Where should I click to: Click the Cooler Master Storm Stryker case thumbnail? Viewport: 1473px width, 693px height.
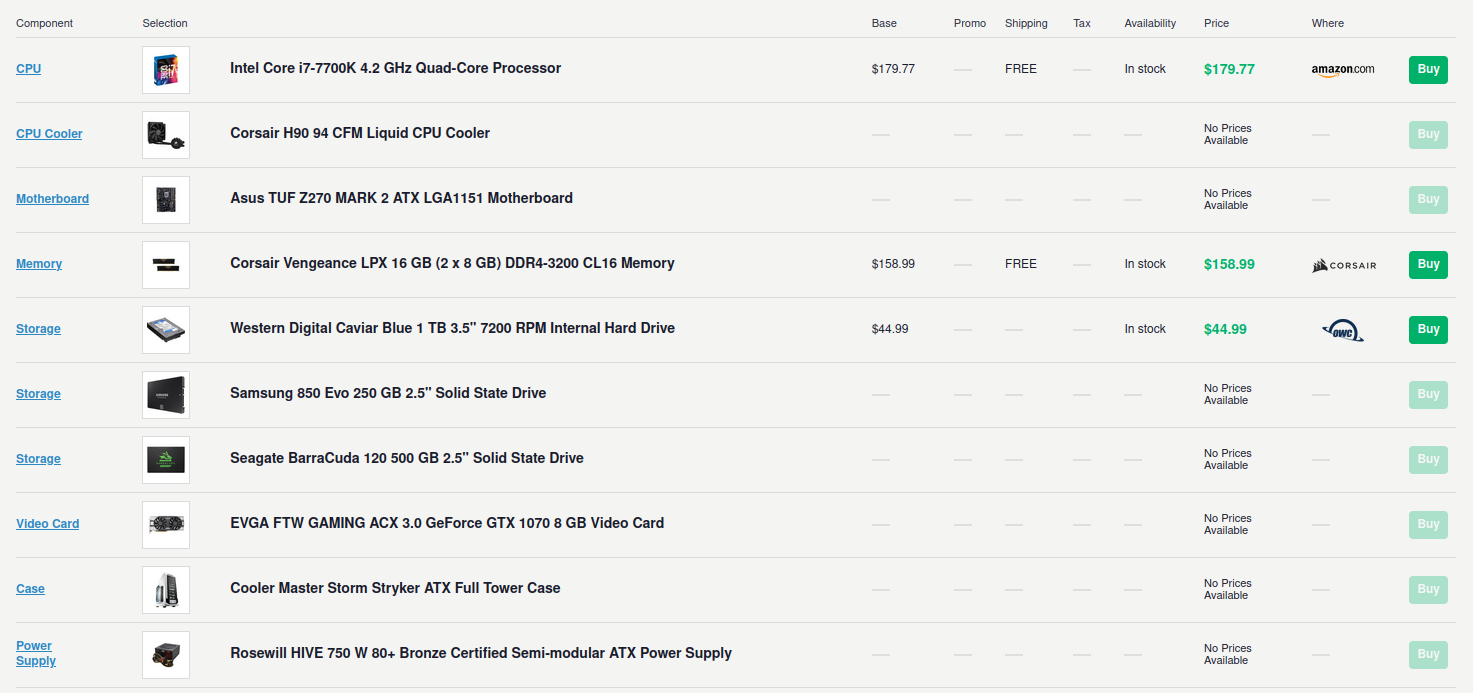[166, 590]
